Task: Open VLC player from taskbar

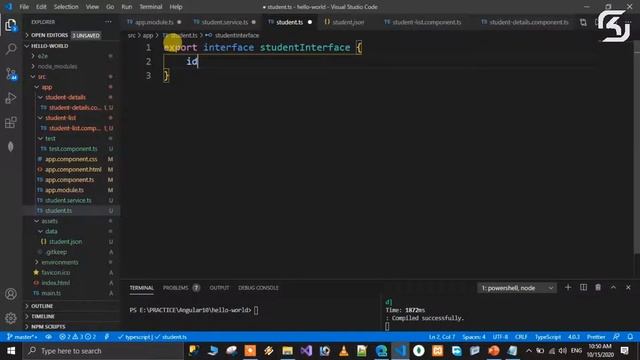Action: click(x=344, y=351)
